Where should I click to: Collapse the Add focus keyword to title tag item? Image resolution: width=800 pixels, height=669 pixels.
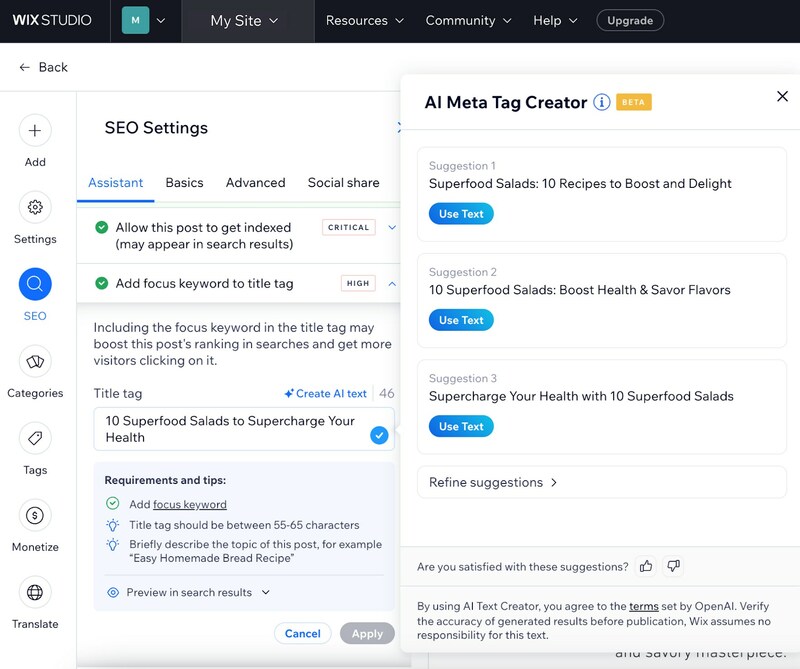point(392,284)
